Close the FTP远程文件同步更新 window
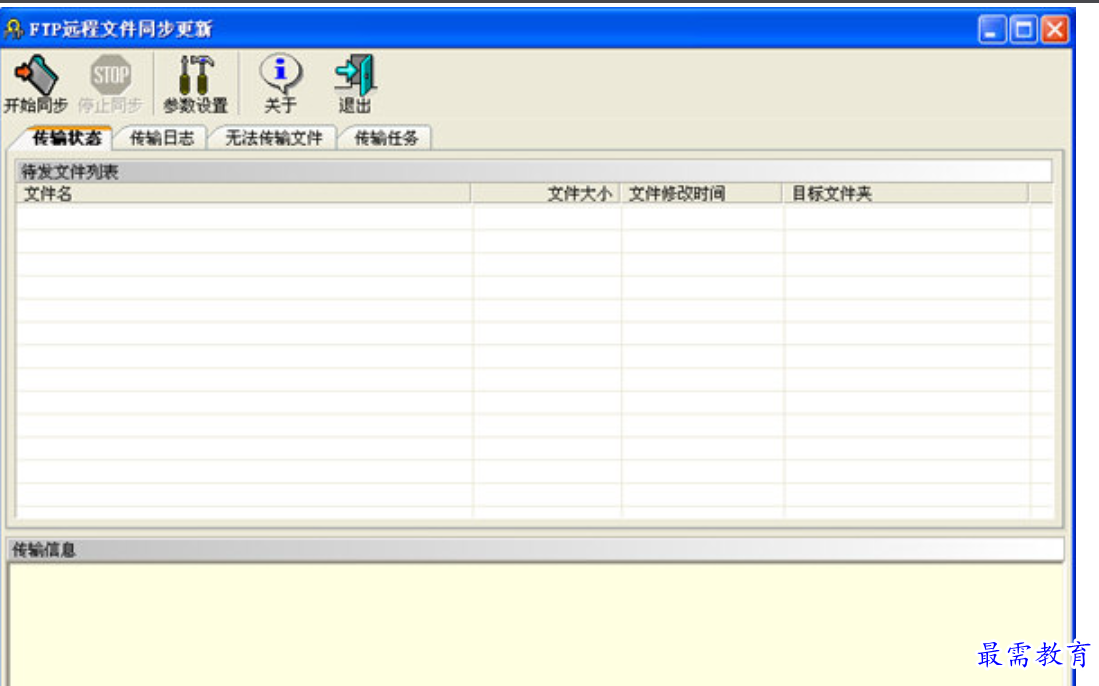Screen dimensions: 1099x686 click(x=1055, y=29)
